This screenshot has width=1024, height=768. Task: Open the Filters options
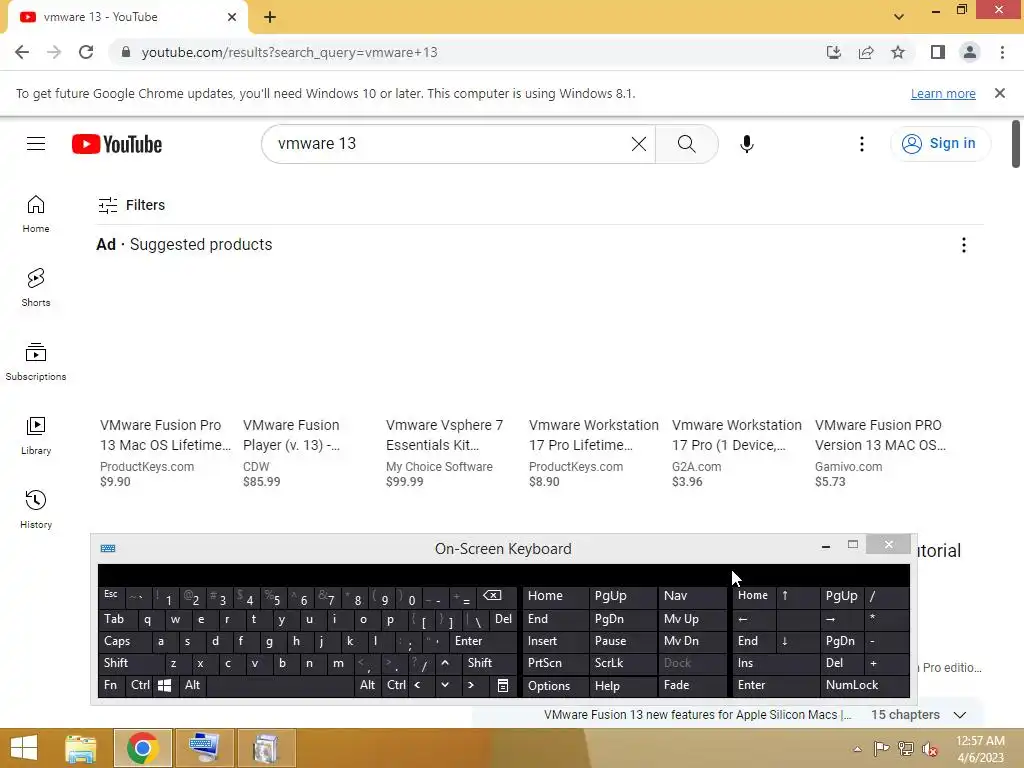(131, 205)
